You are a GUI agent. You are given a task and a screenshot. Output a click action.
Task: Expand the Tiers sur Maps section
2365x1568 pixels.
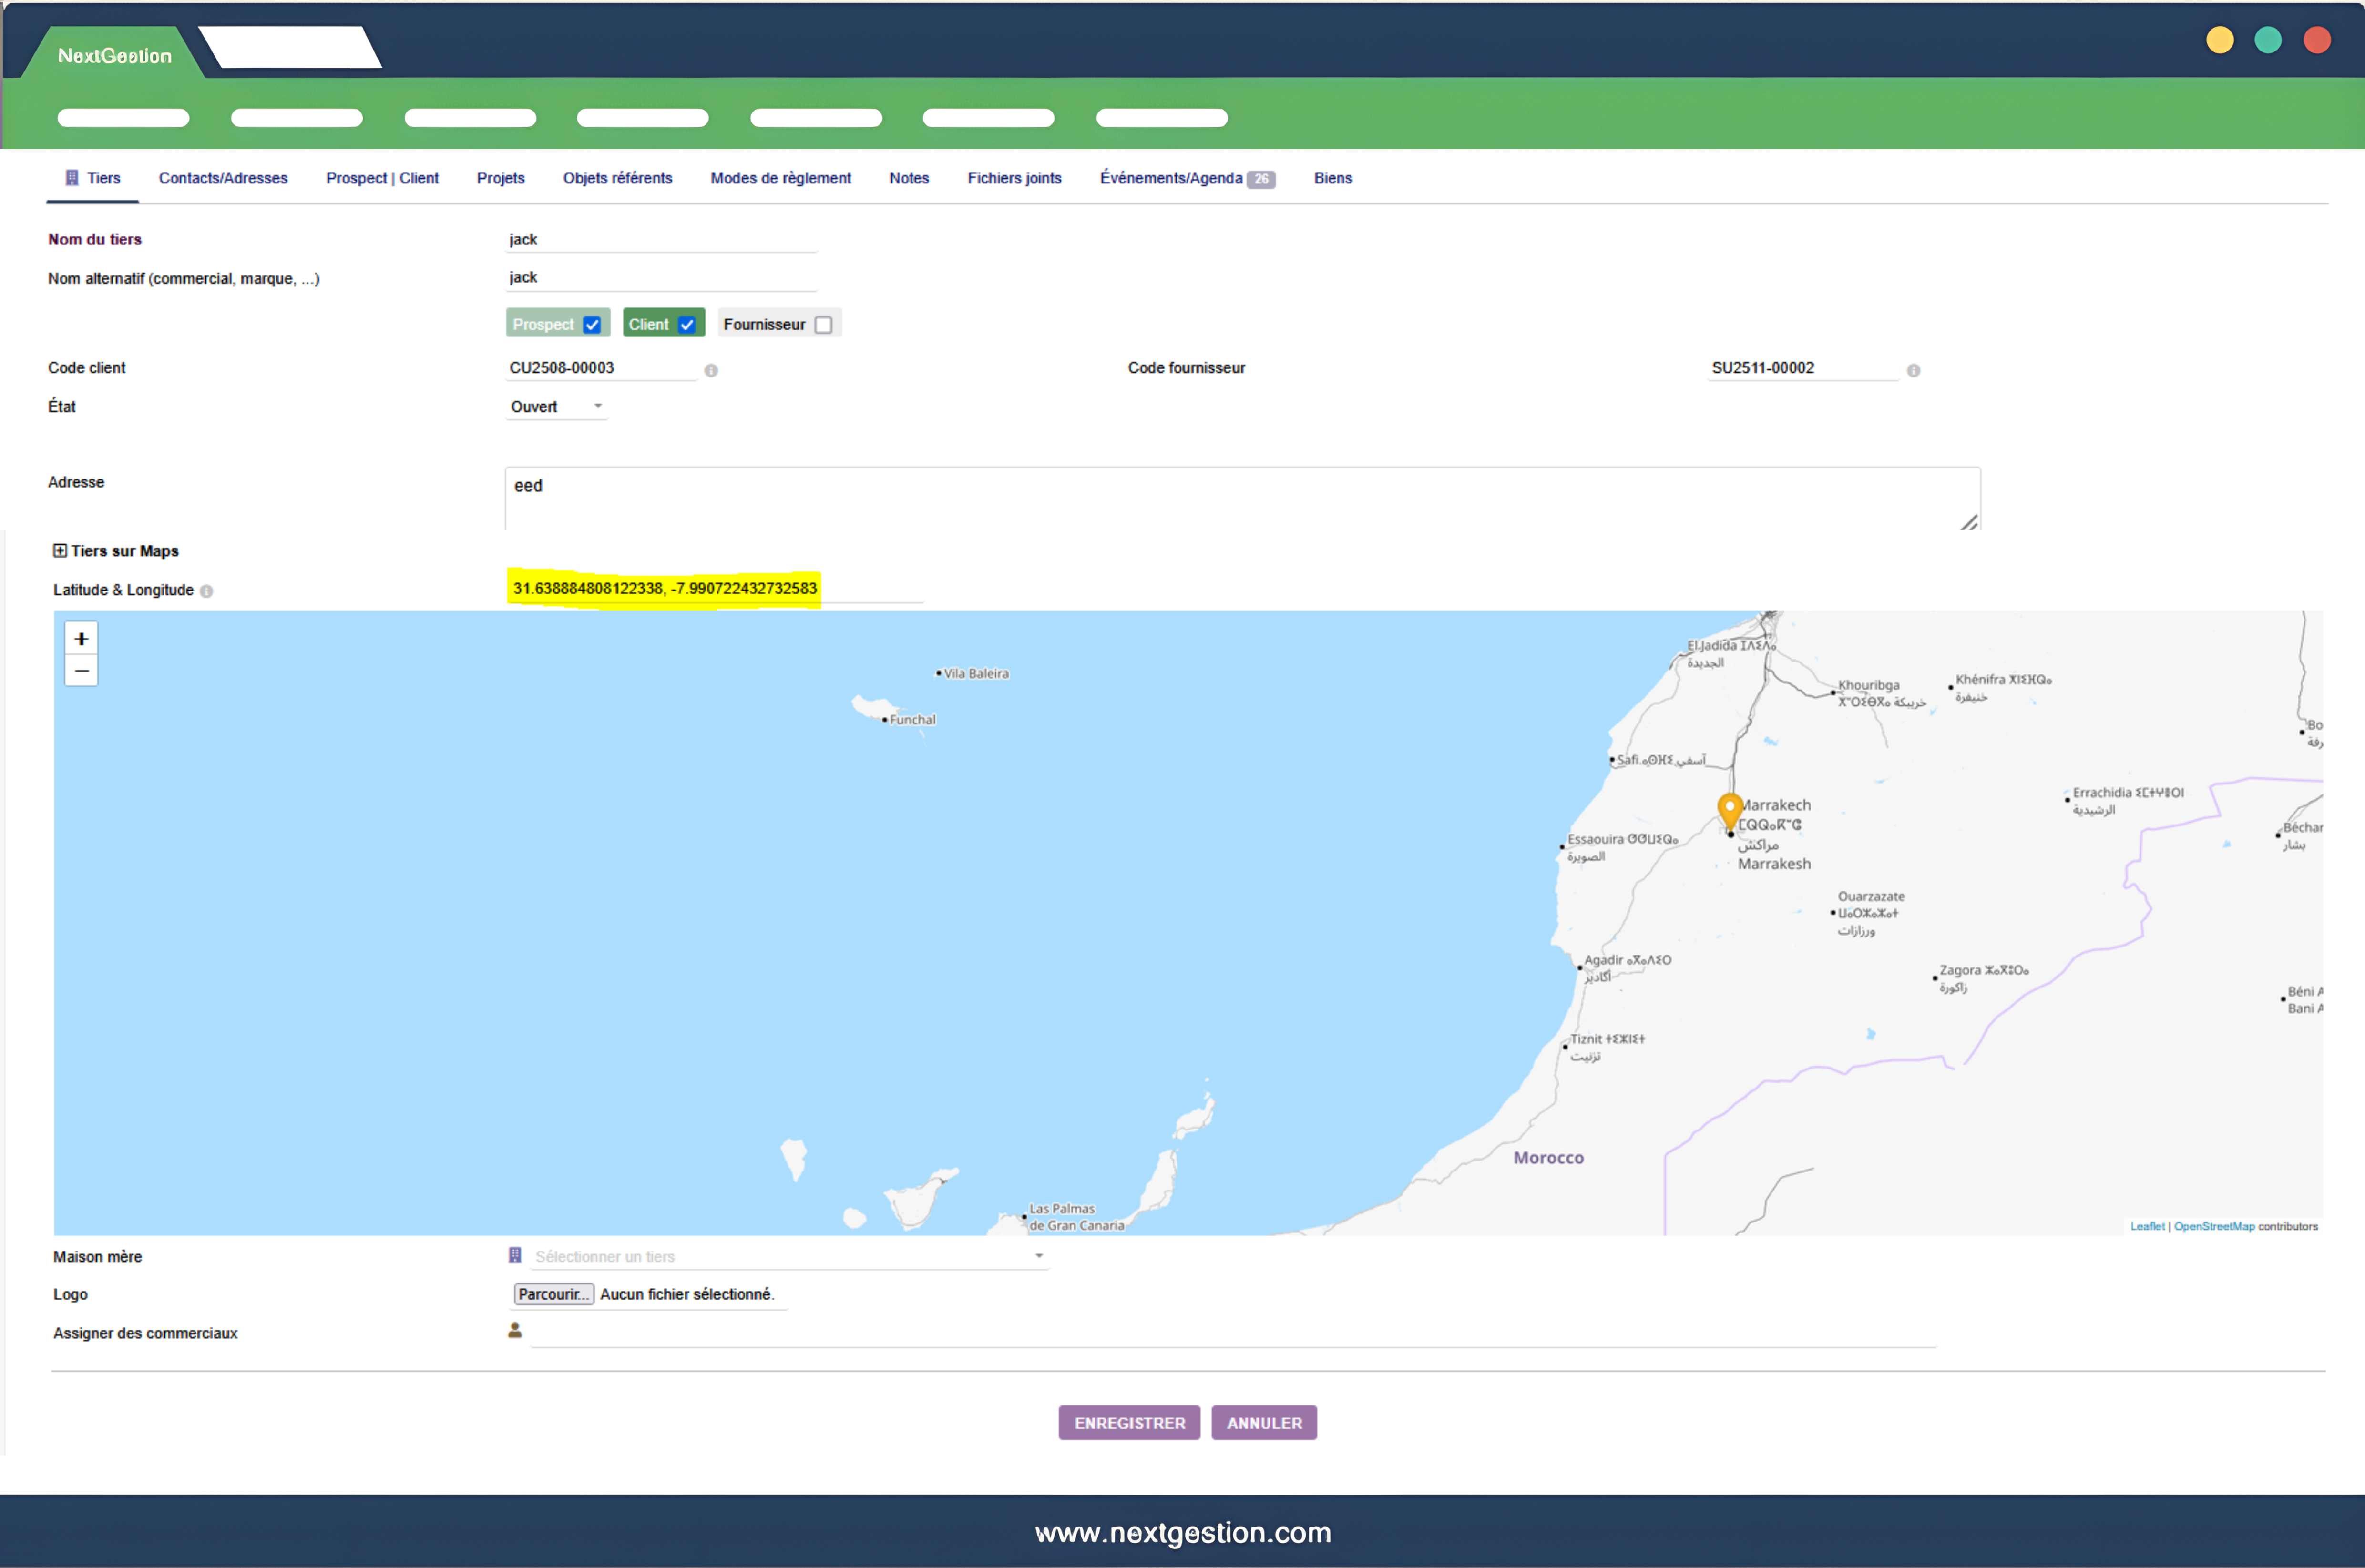(60, 551)
